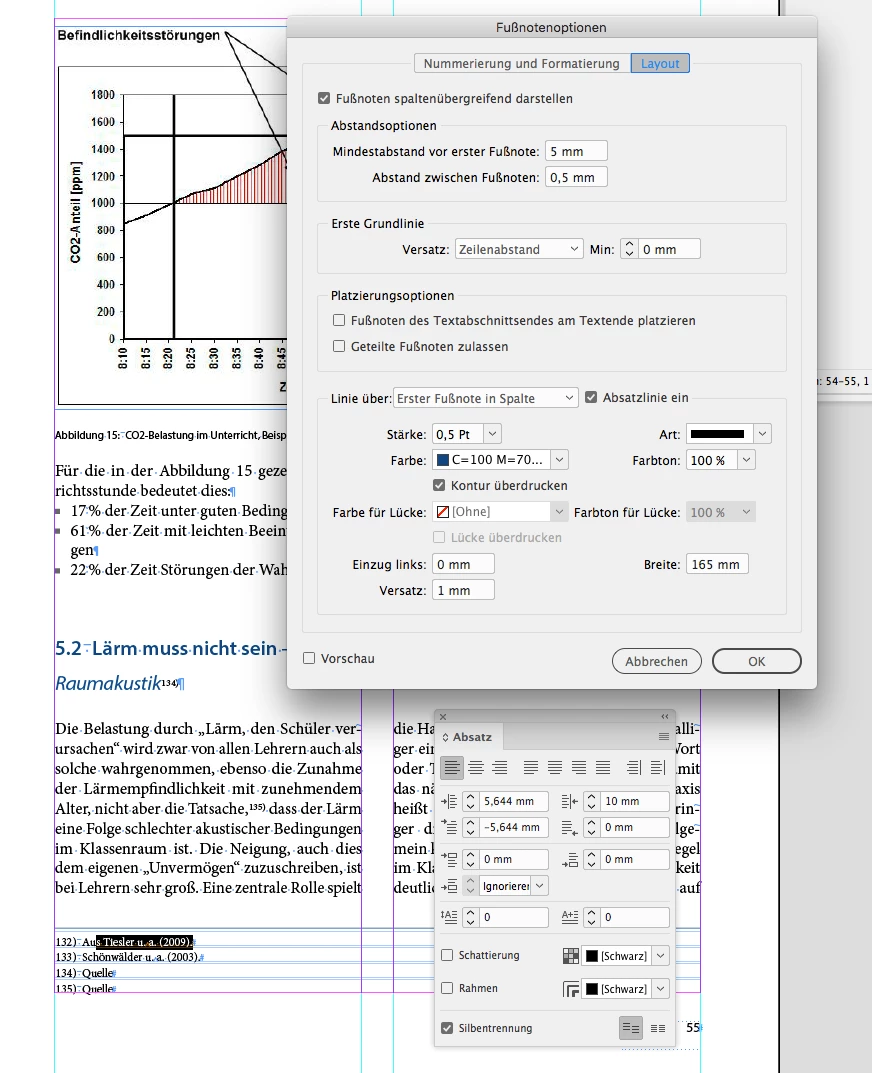Select align to baseline grid icon
The width and height of the screenshot is (872, 1073).
pos(657,1028)
